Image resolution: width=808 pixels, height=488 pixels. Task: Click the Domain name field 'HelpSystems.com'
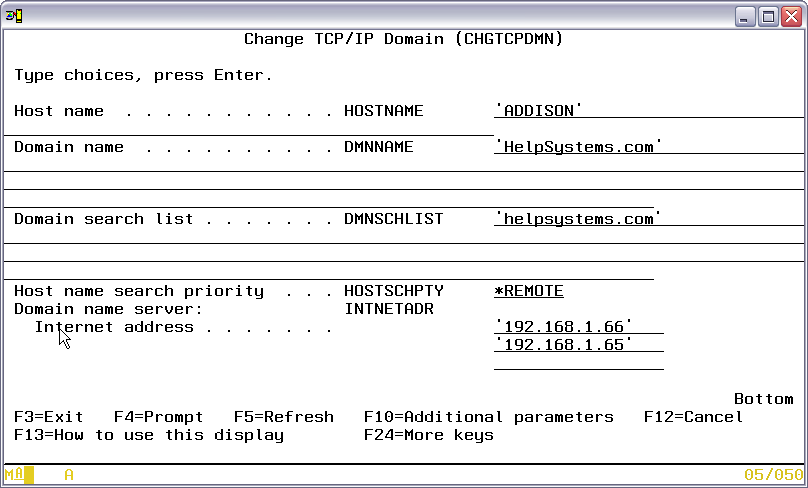pyautogui.click(x=578, y=147)
